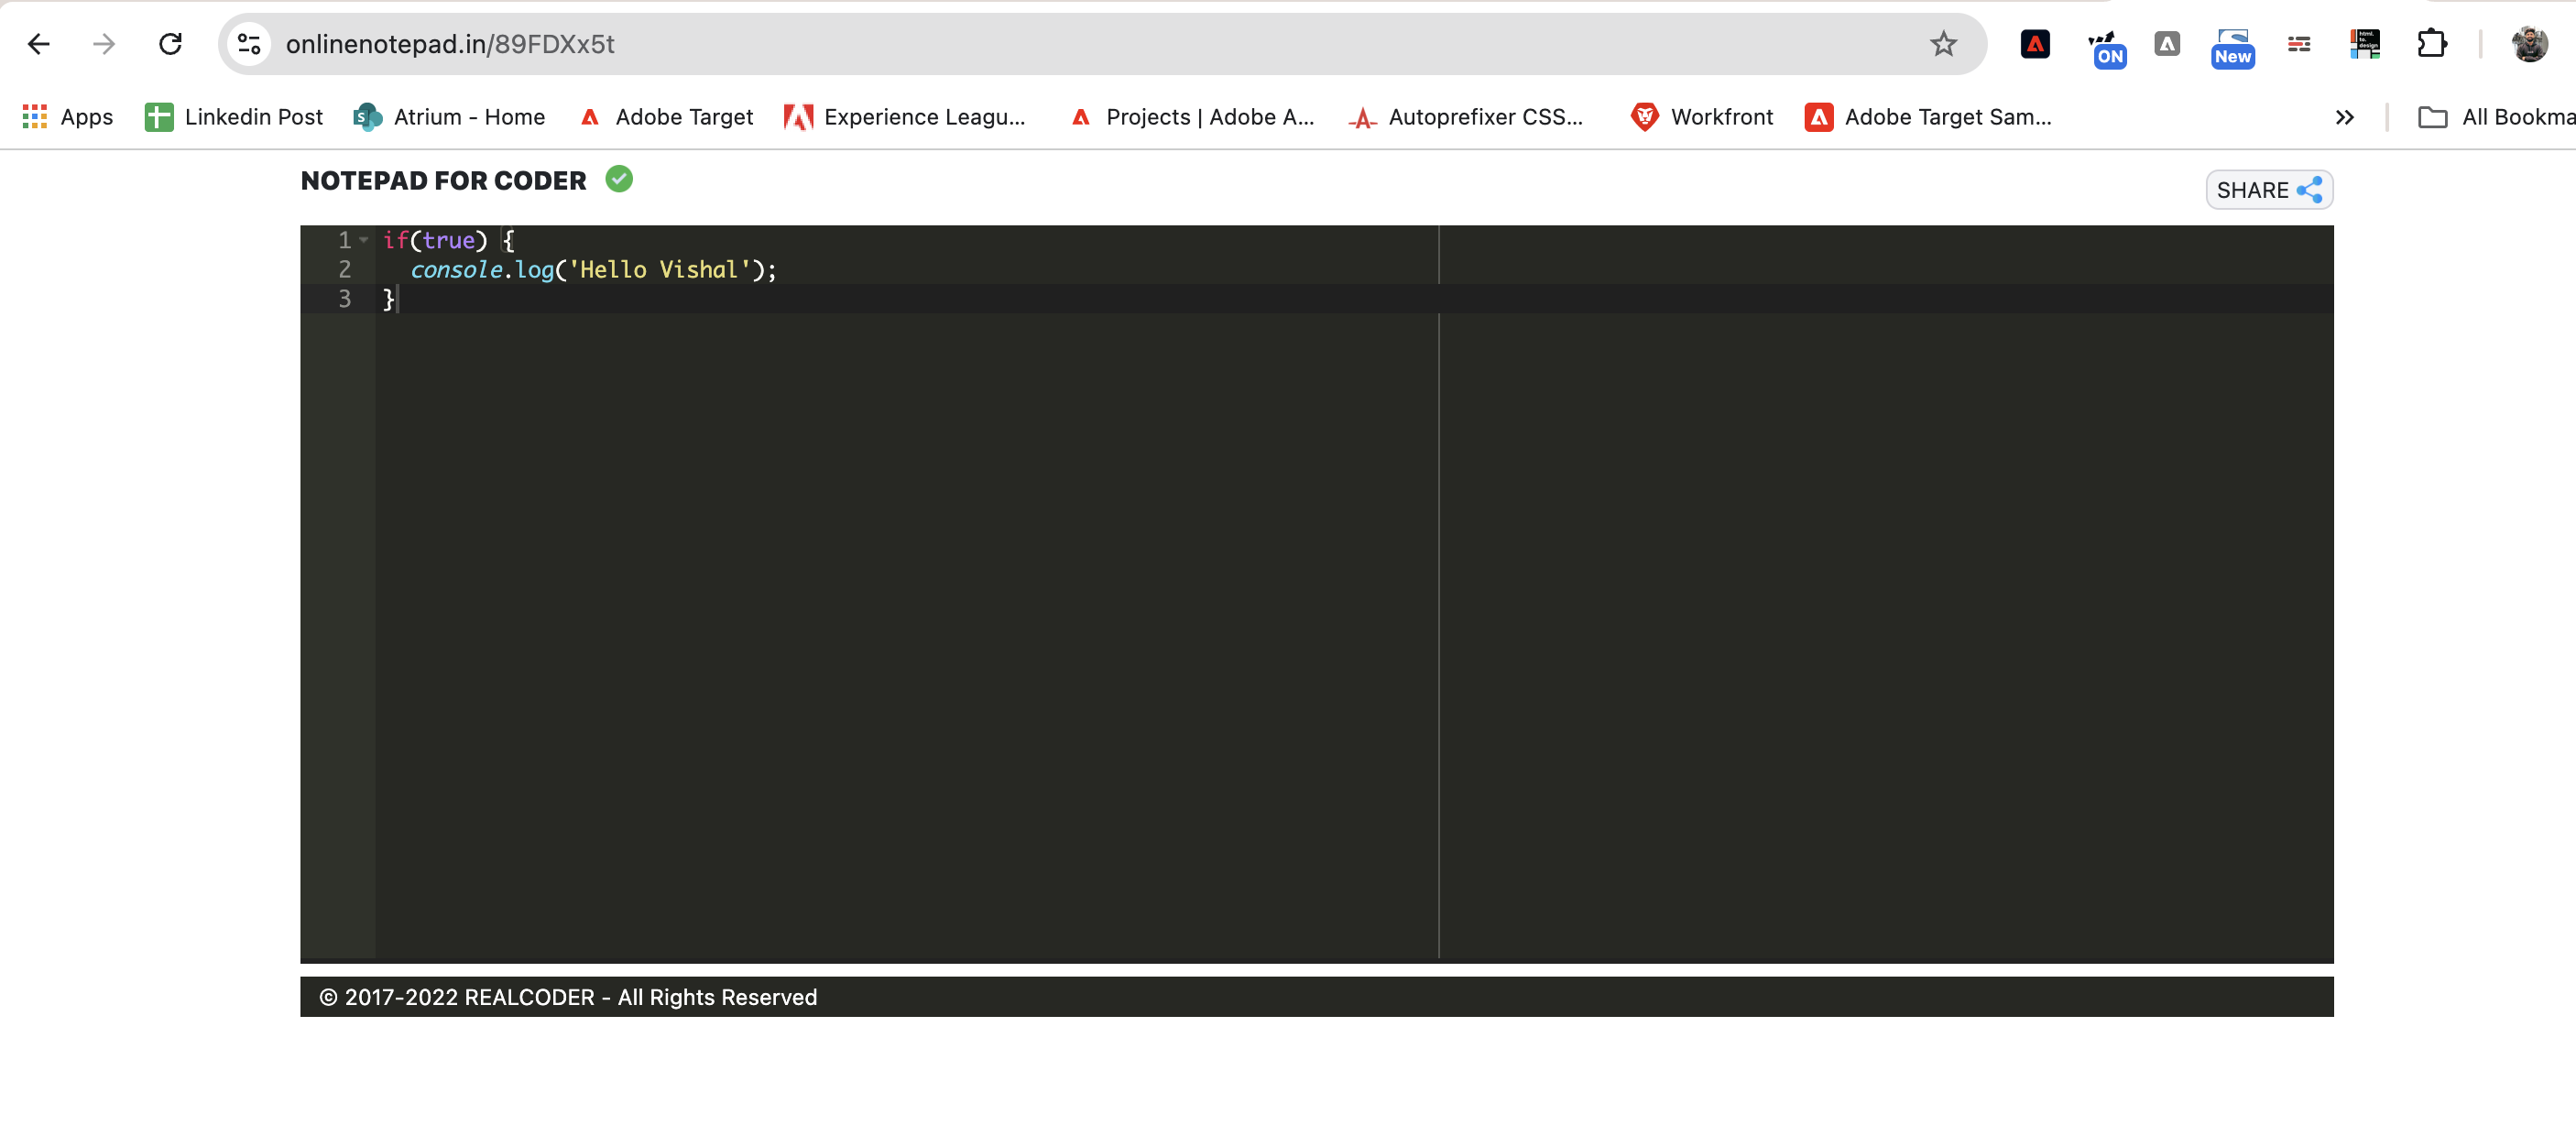The width and height of the screenshot is (2576, 1136).
Task: Go back with the browser back arrow
Action: [38, 44]
